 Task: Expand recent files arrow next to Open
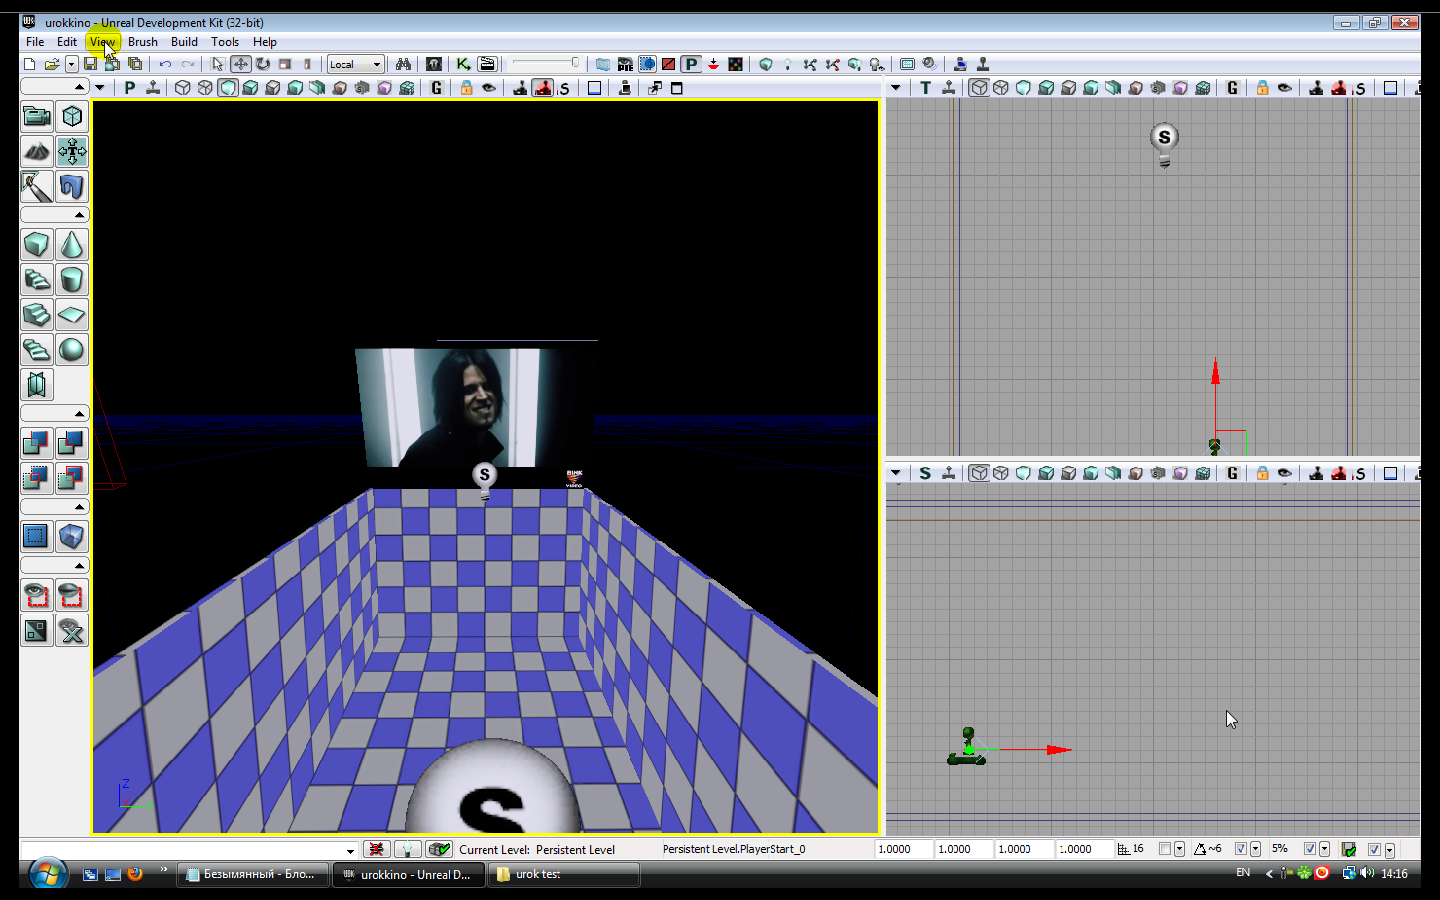click(71, 64)
